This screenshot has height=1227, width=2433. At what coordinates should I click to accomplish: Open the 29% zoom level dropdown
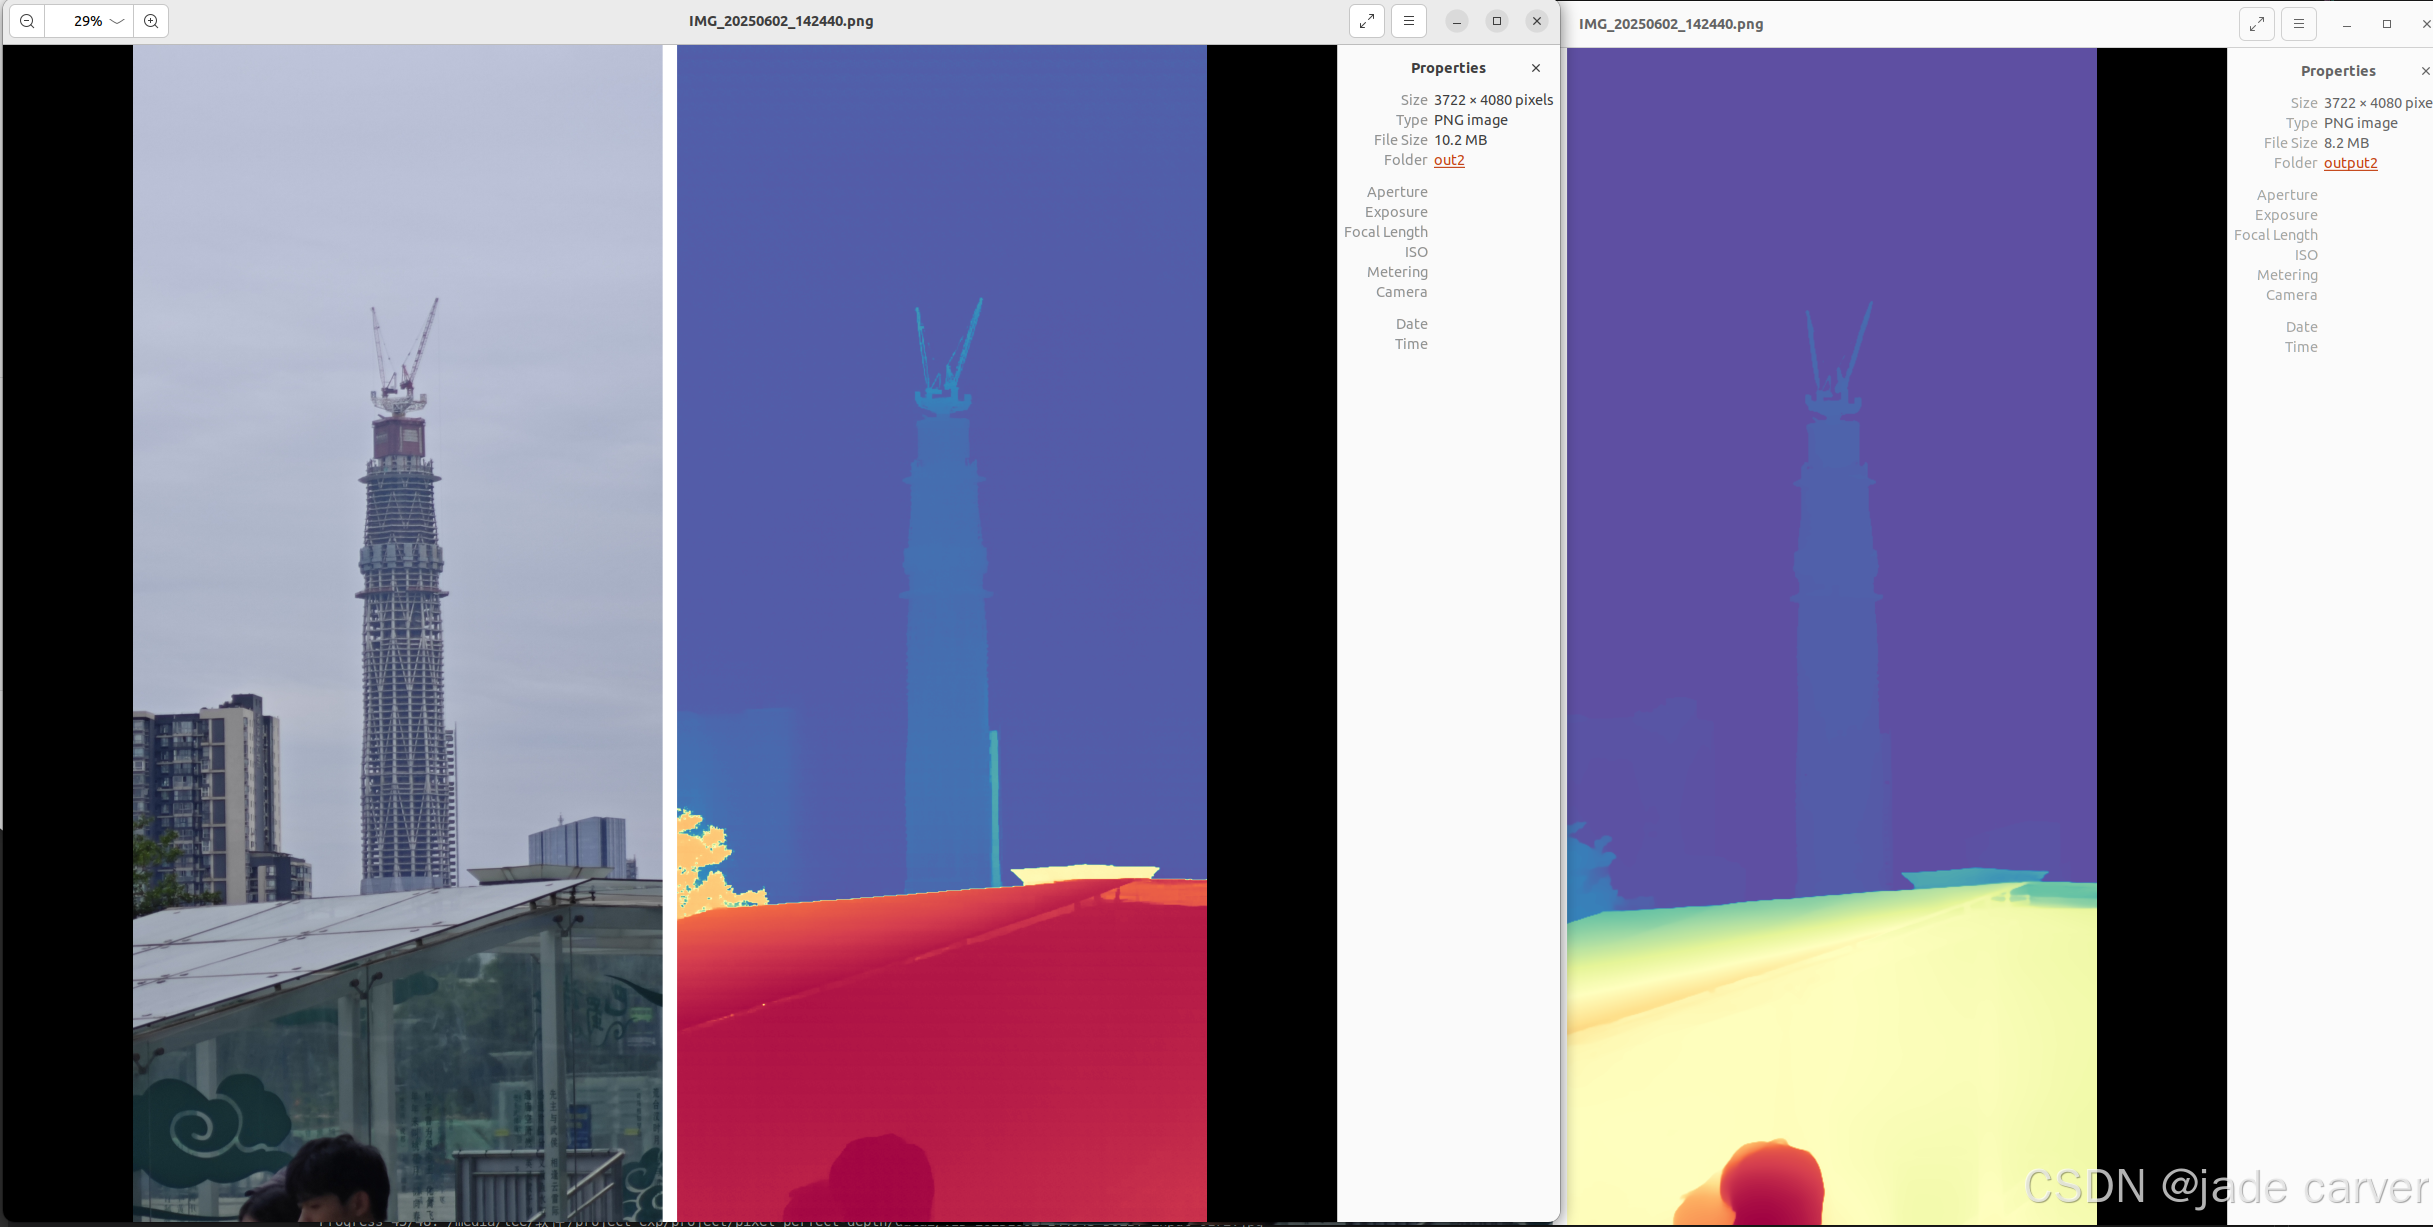[x=117, y=21]
